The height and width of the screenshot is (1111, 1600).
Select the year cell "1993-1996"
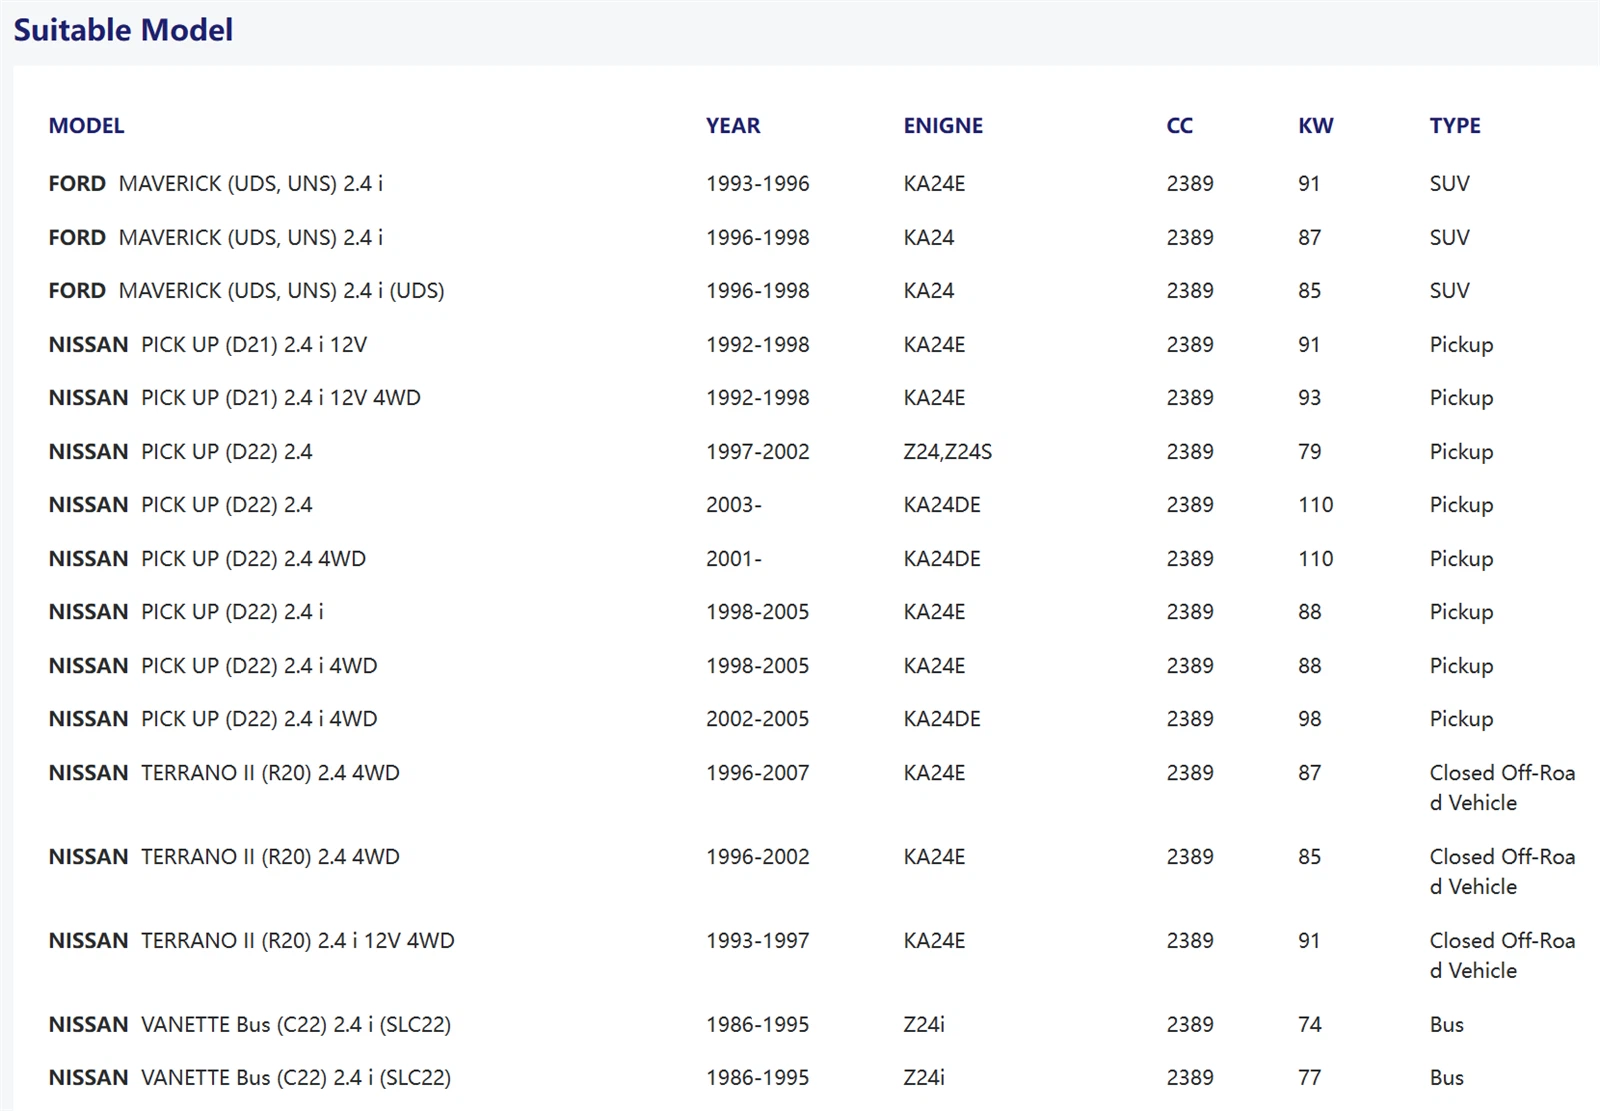(x=758, y=184)
